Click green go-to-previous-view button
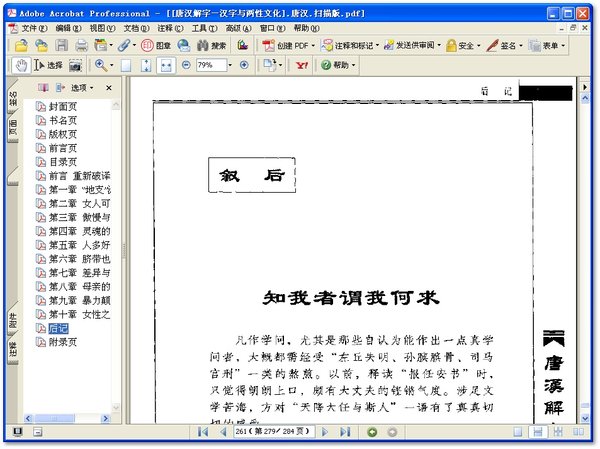The width and height of the screenshot is (600, 449). click(x=372, y=432)
